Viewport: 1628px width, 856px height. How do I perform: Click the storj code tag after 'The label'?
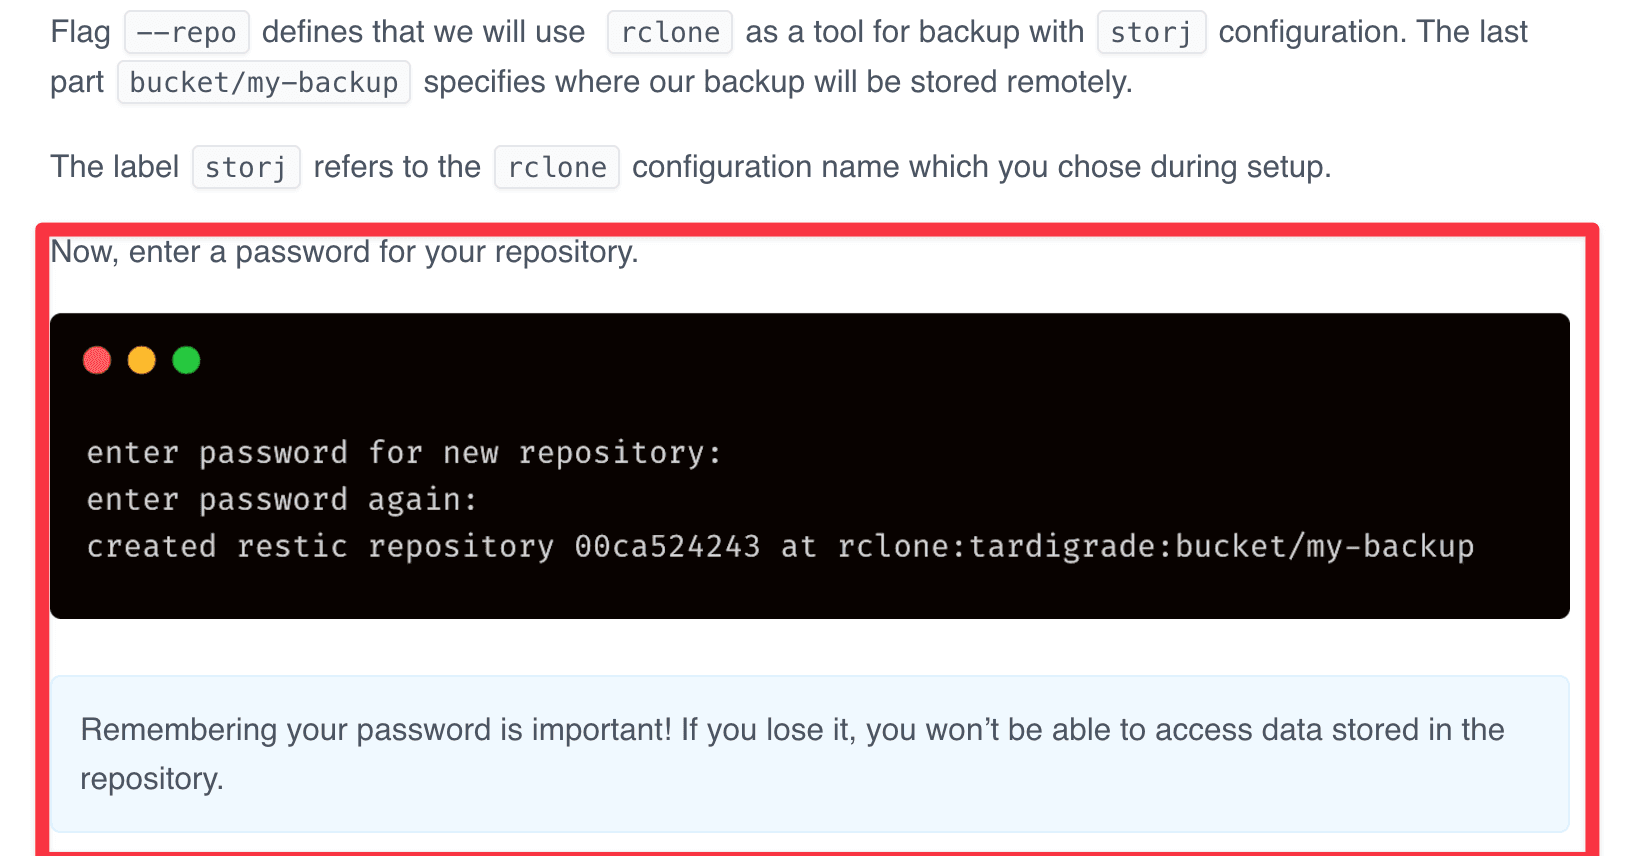pos(246,168)
